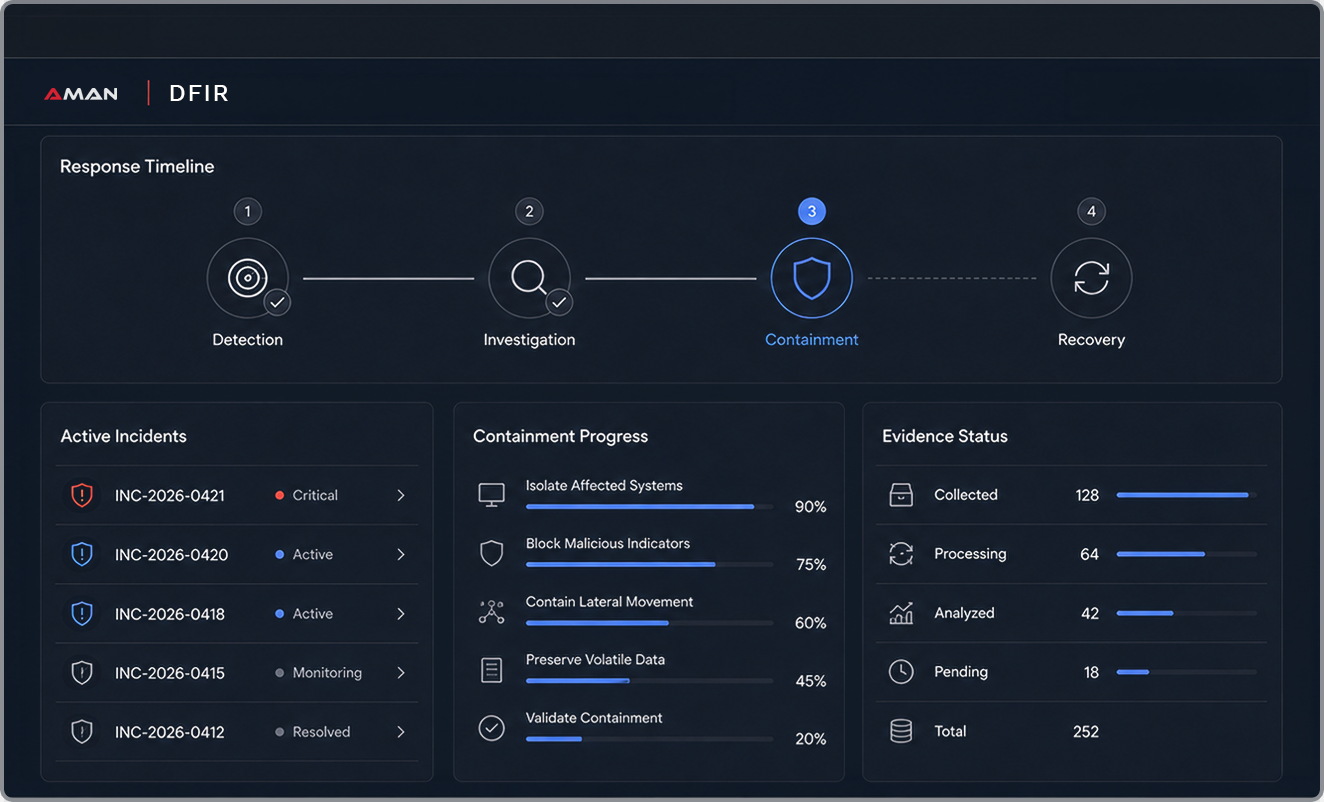The image size is (1324, 802).
Task: Click the archive box icon beside Collected
Action: pyautogui.click(x=901, y=495)
